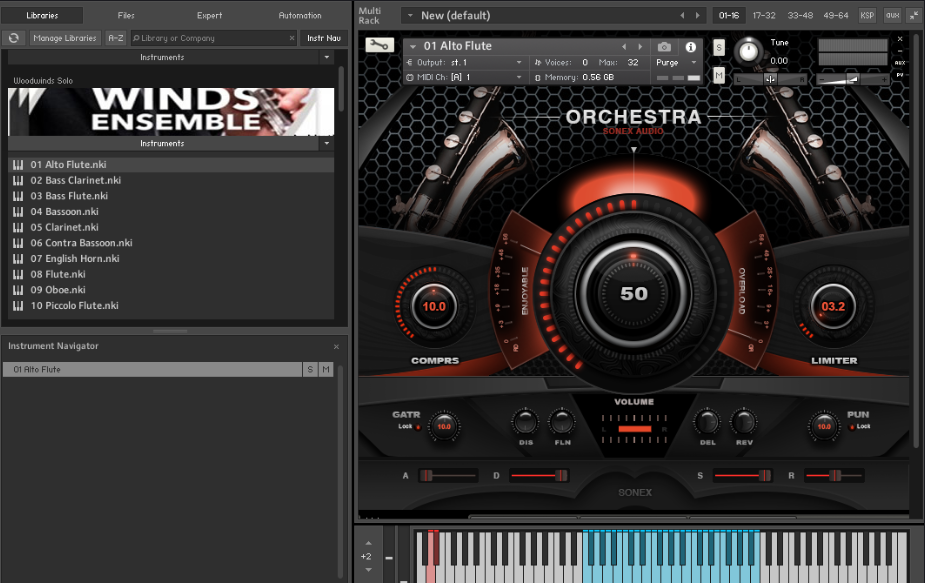Click the piano-keys icon of 09 Oboe.nki
Viewport: 925px width, 583px height.
pos(18,290)
